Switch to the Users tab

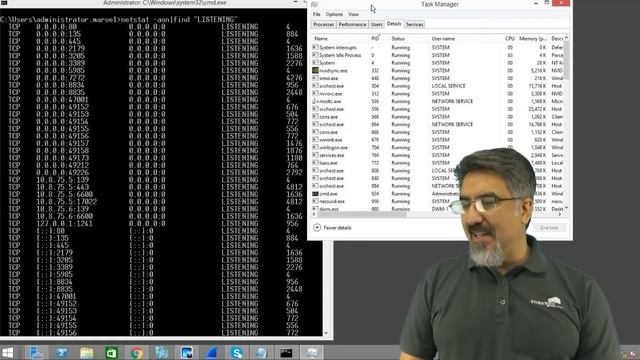click(x=376, y=24)
